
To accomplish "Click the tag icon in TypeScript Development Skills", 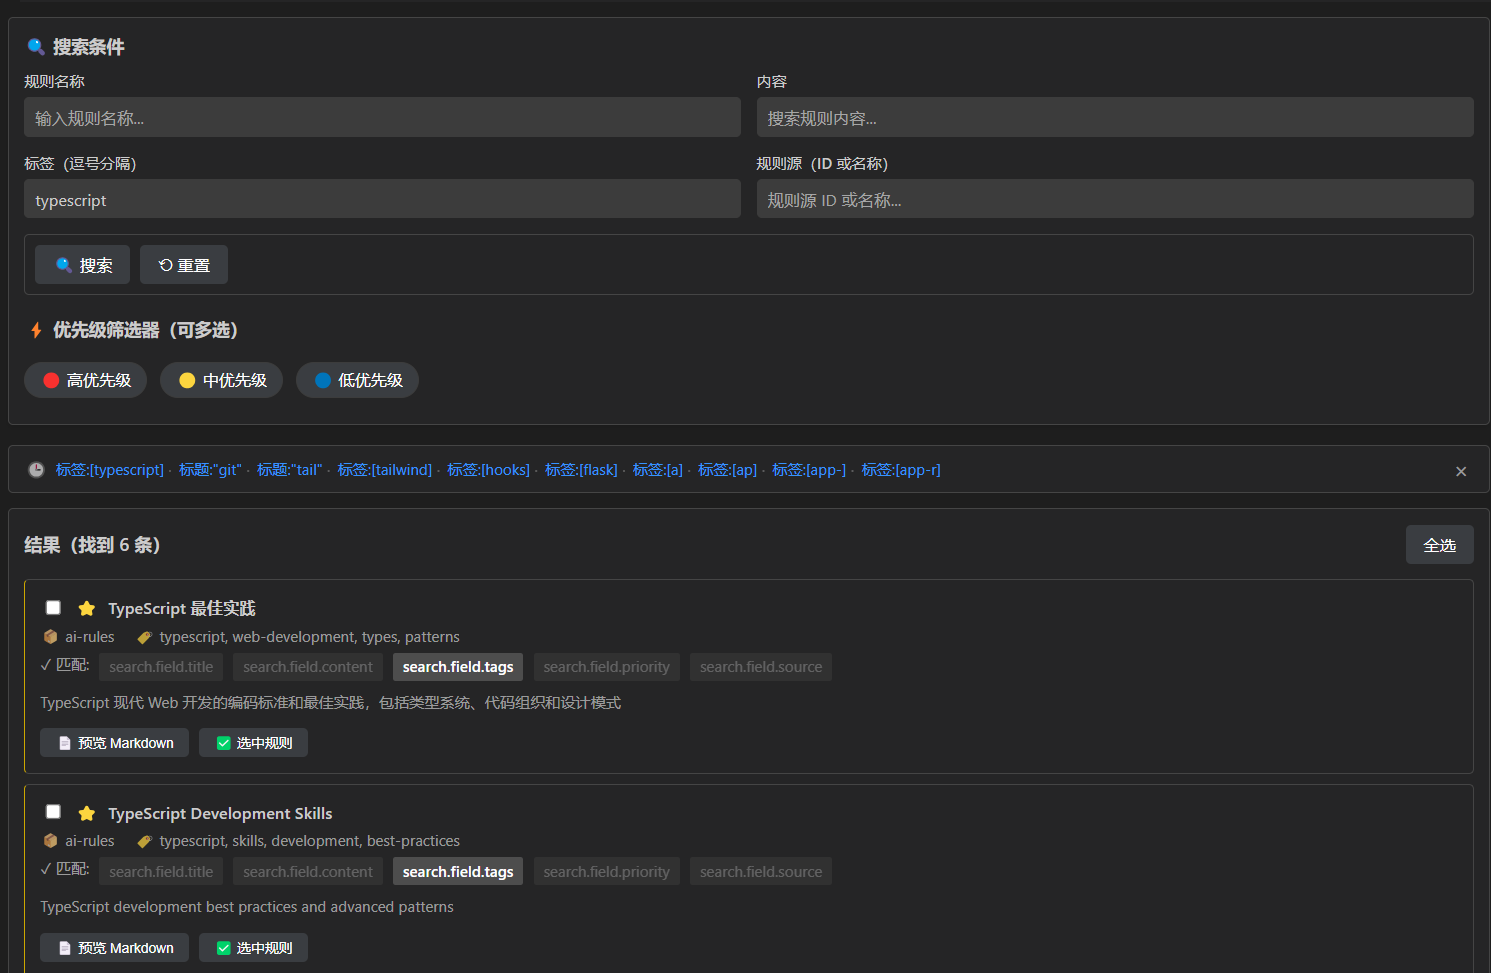I will click(144, 842).
